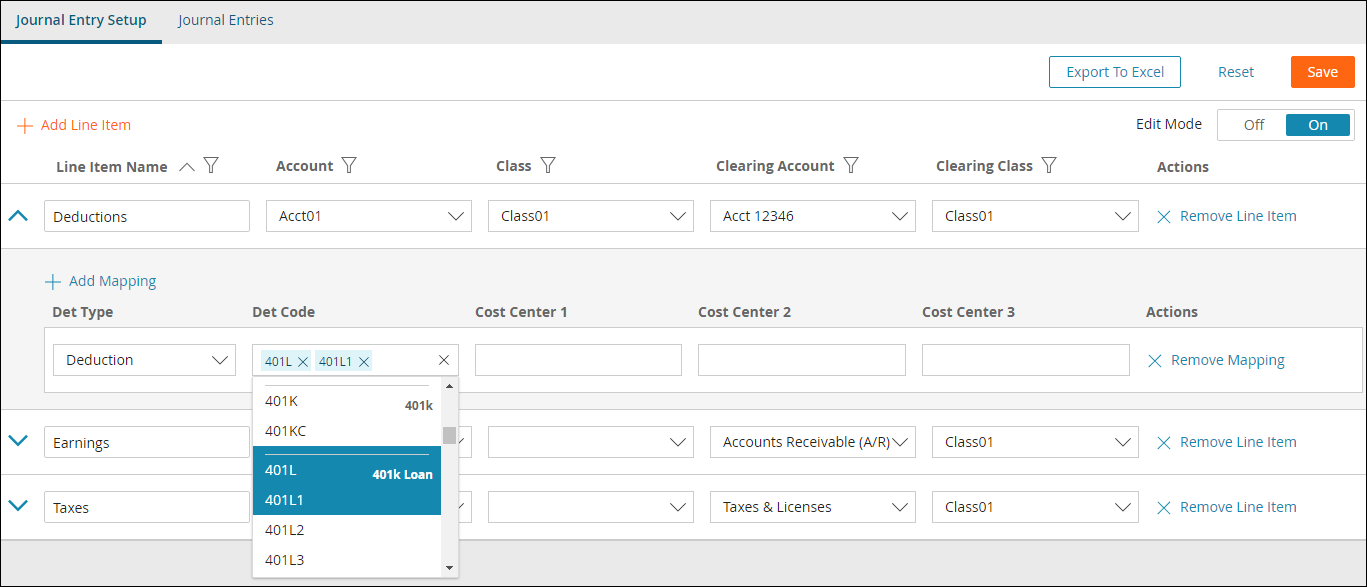
Task: Click Remove Line Item for Earnings
Action: tap(1238, 442)
